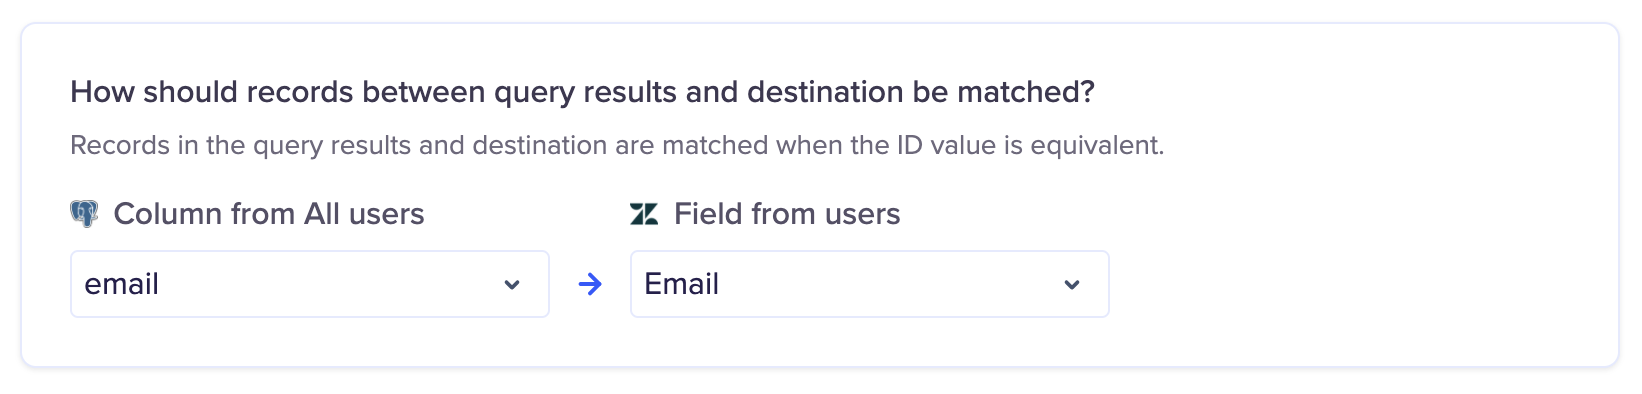Screen dimensions: 1642x394
Task: Click the chevron in the Email field dropdown
Action: tap(1072, 285)
